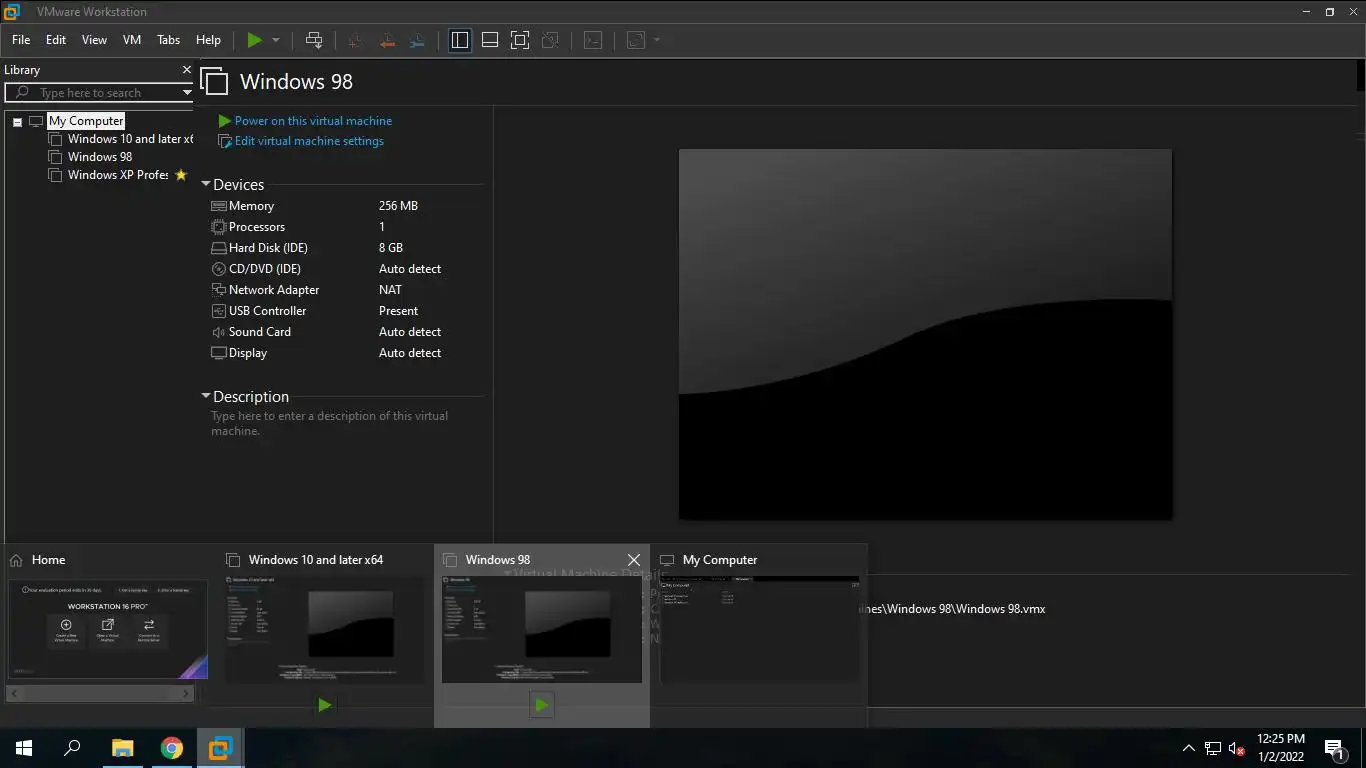Click the Windows 98 thumbnail preview
This screenshot has height=768, width=1366.
click(541, 630)
